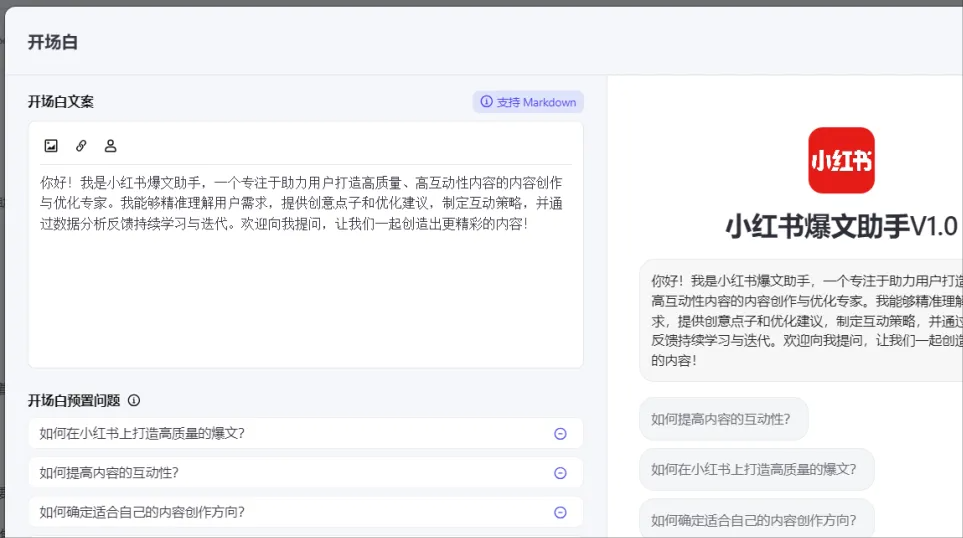Remove the question 如何在小红书上打造高质量的爆文?
The height and width of the screenshot is (538, 963).
(x=560, y=434)
